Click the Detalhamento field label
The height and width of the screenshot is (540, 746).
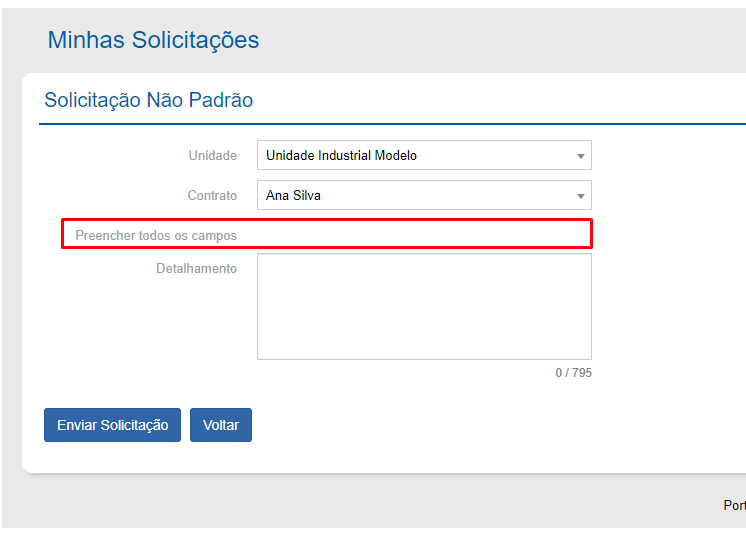point(196,268)
